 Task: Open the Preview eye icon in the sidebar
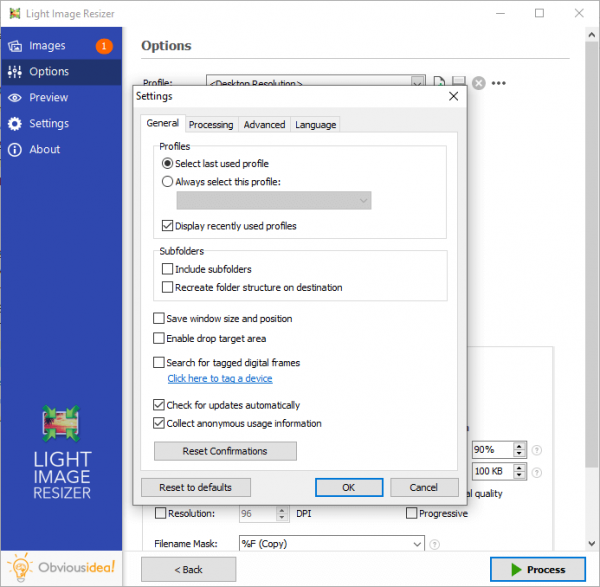click(x=15, y=98)
